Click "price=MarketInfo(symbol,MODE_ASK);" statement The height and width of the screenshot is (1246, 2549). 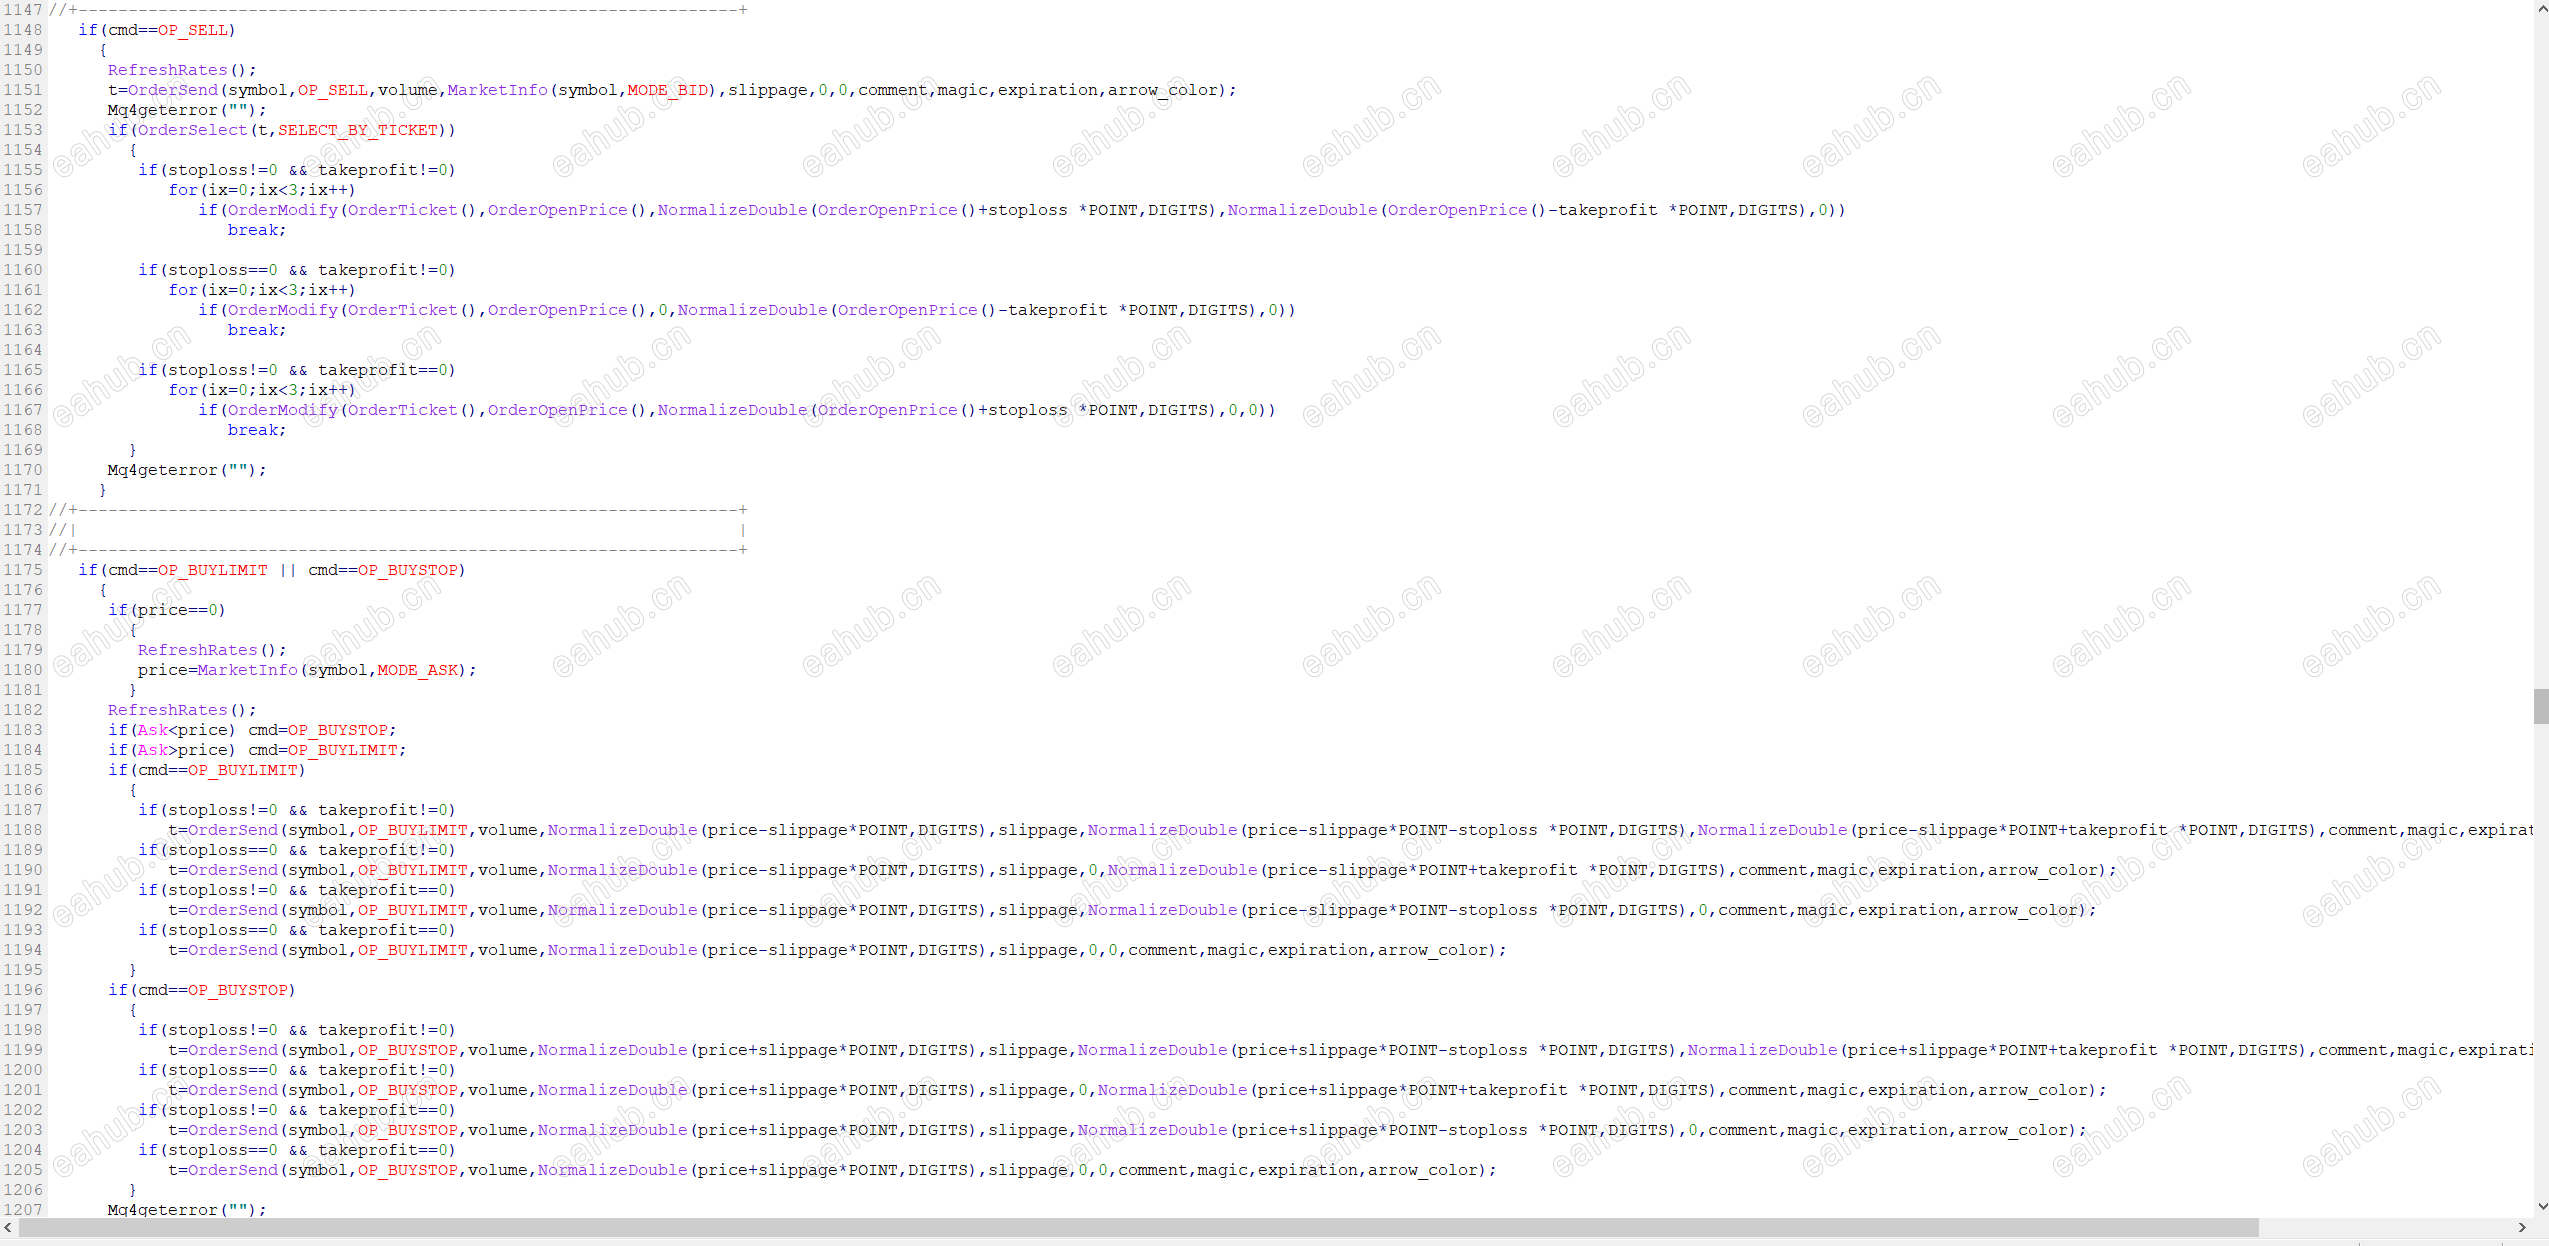pos(307,670)
